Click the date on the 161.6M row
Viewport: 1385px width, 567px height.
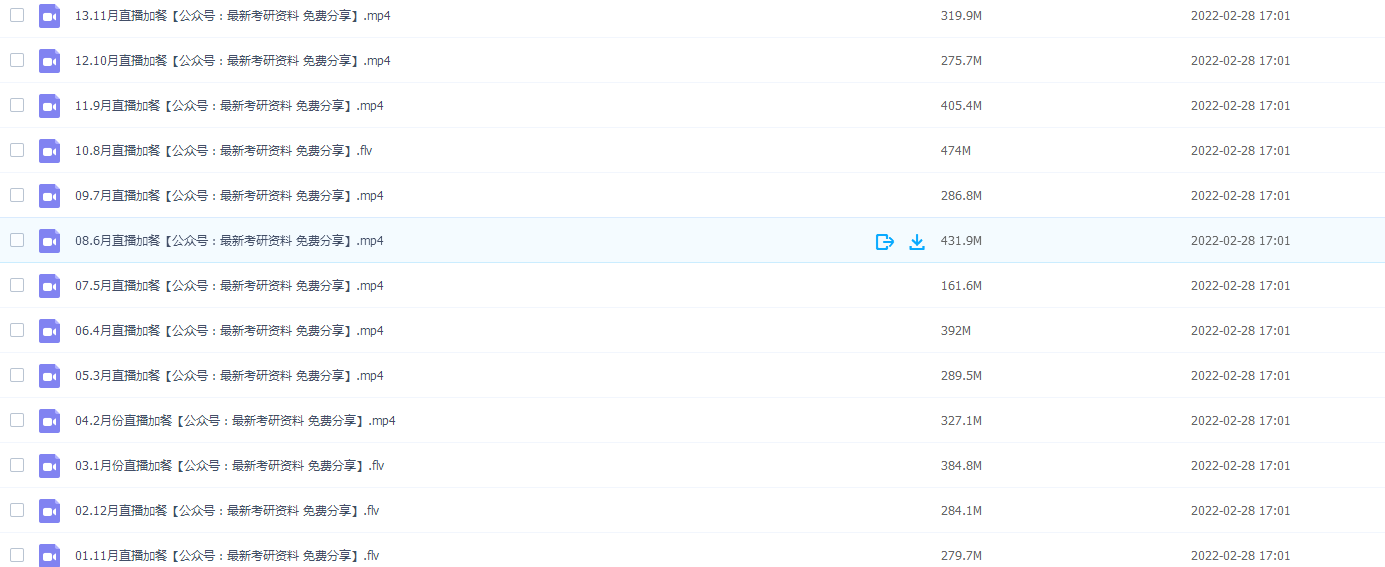[x=1240, y=286]
